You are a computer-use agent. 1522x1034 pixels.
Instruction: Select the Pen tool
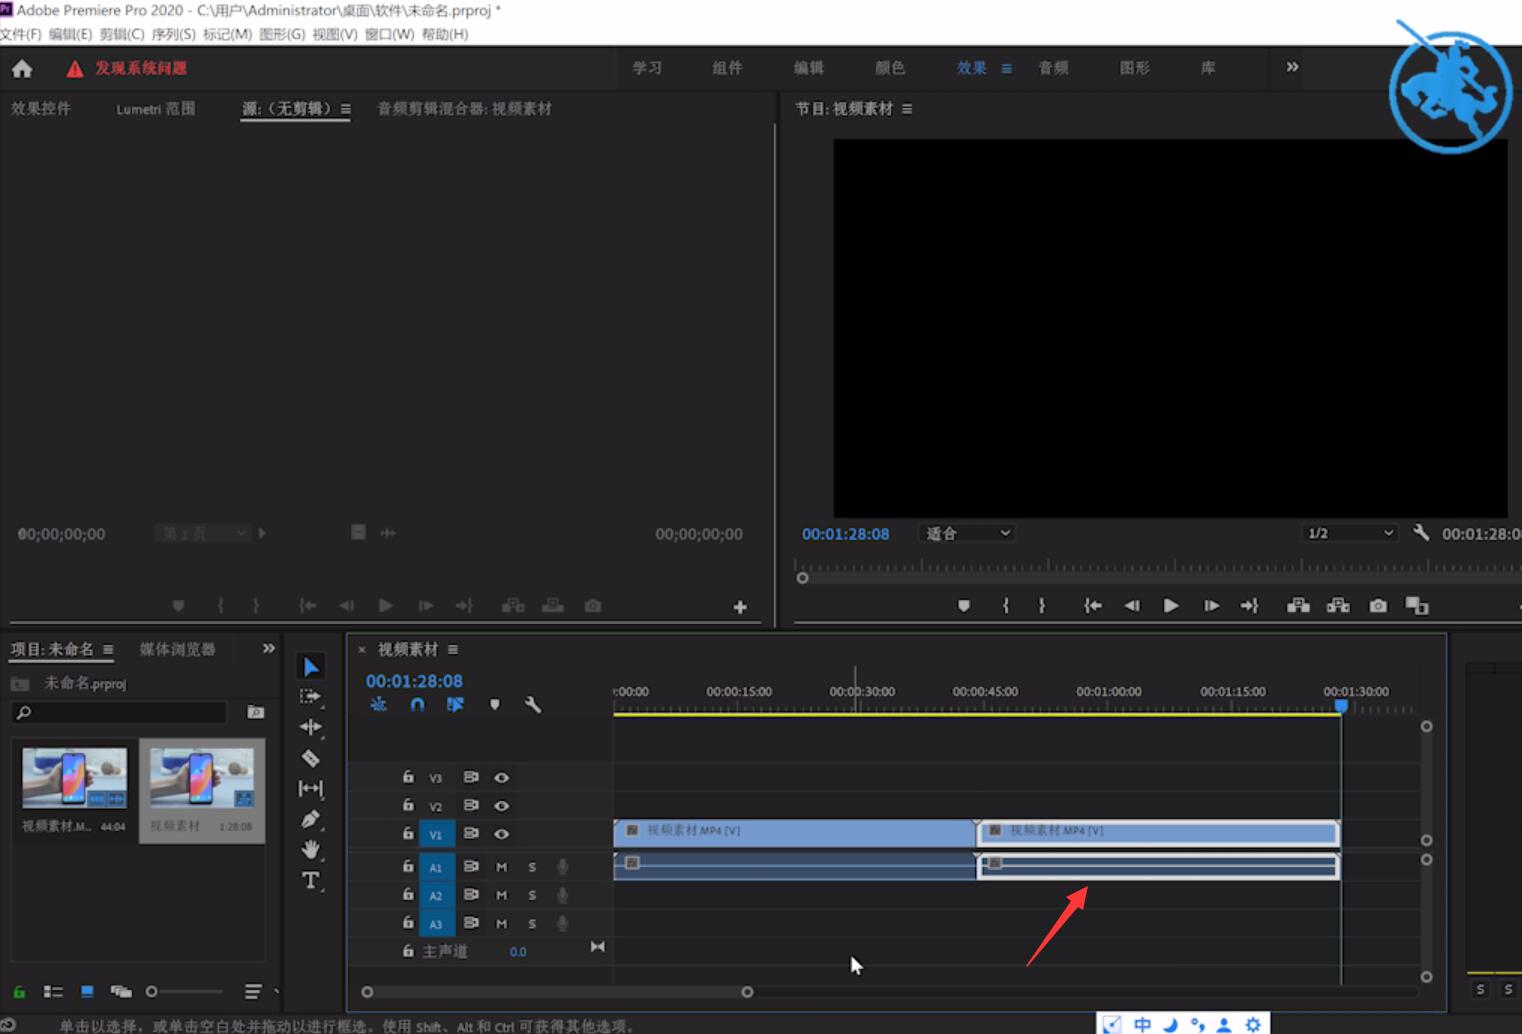(x=311, y=819)
